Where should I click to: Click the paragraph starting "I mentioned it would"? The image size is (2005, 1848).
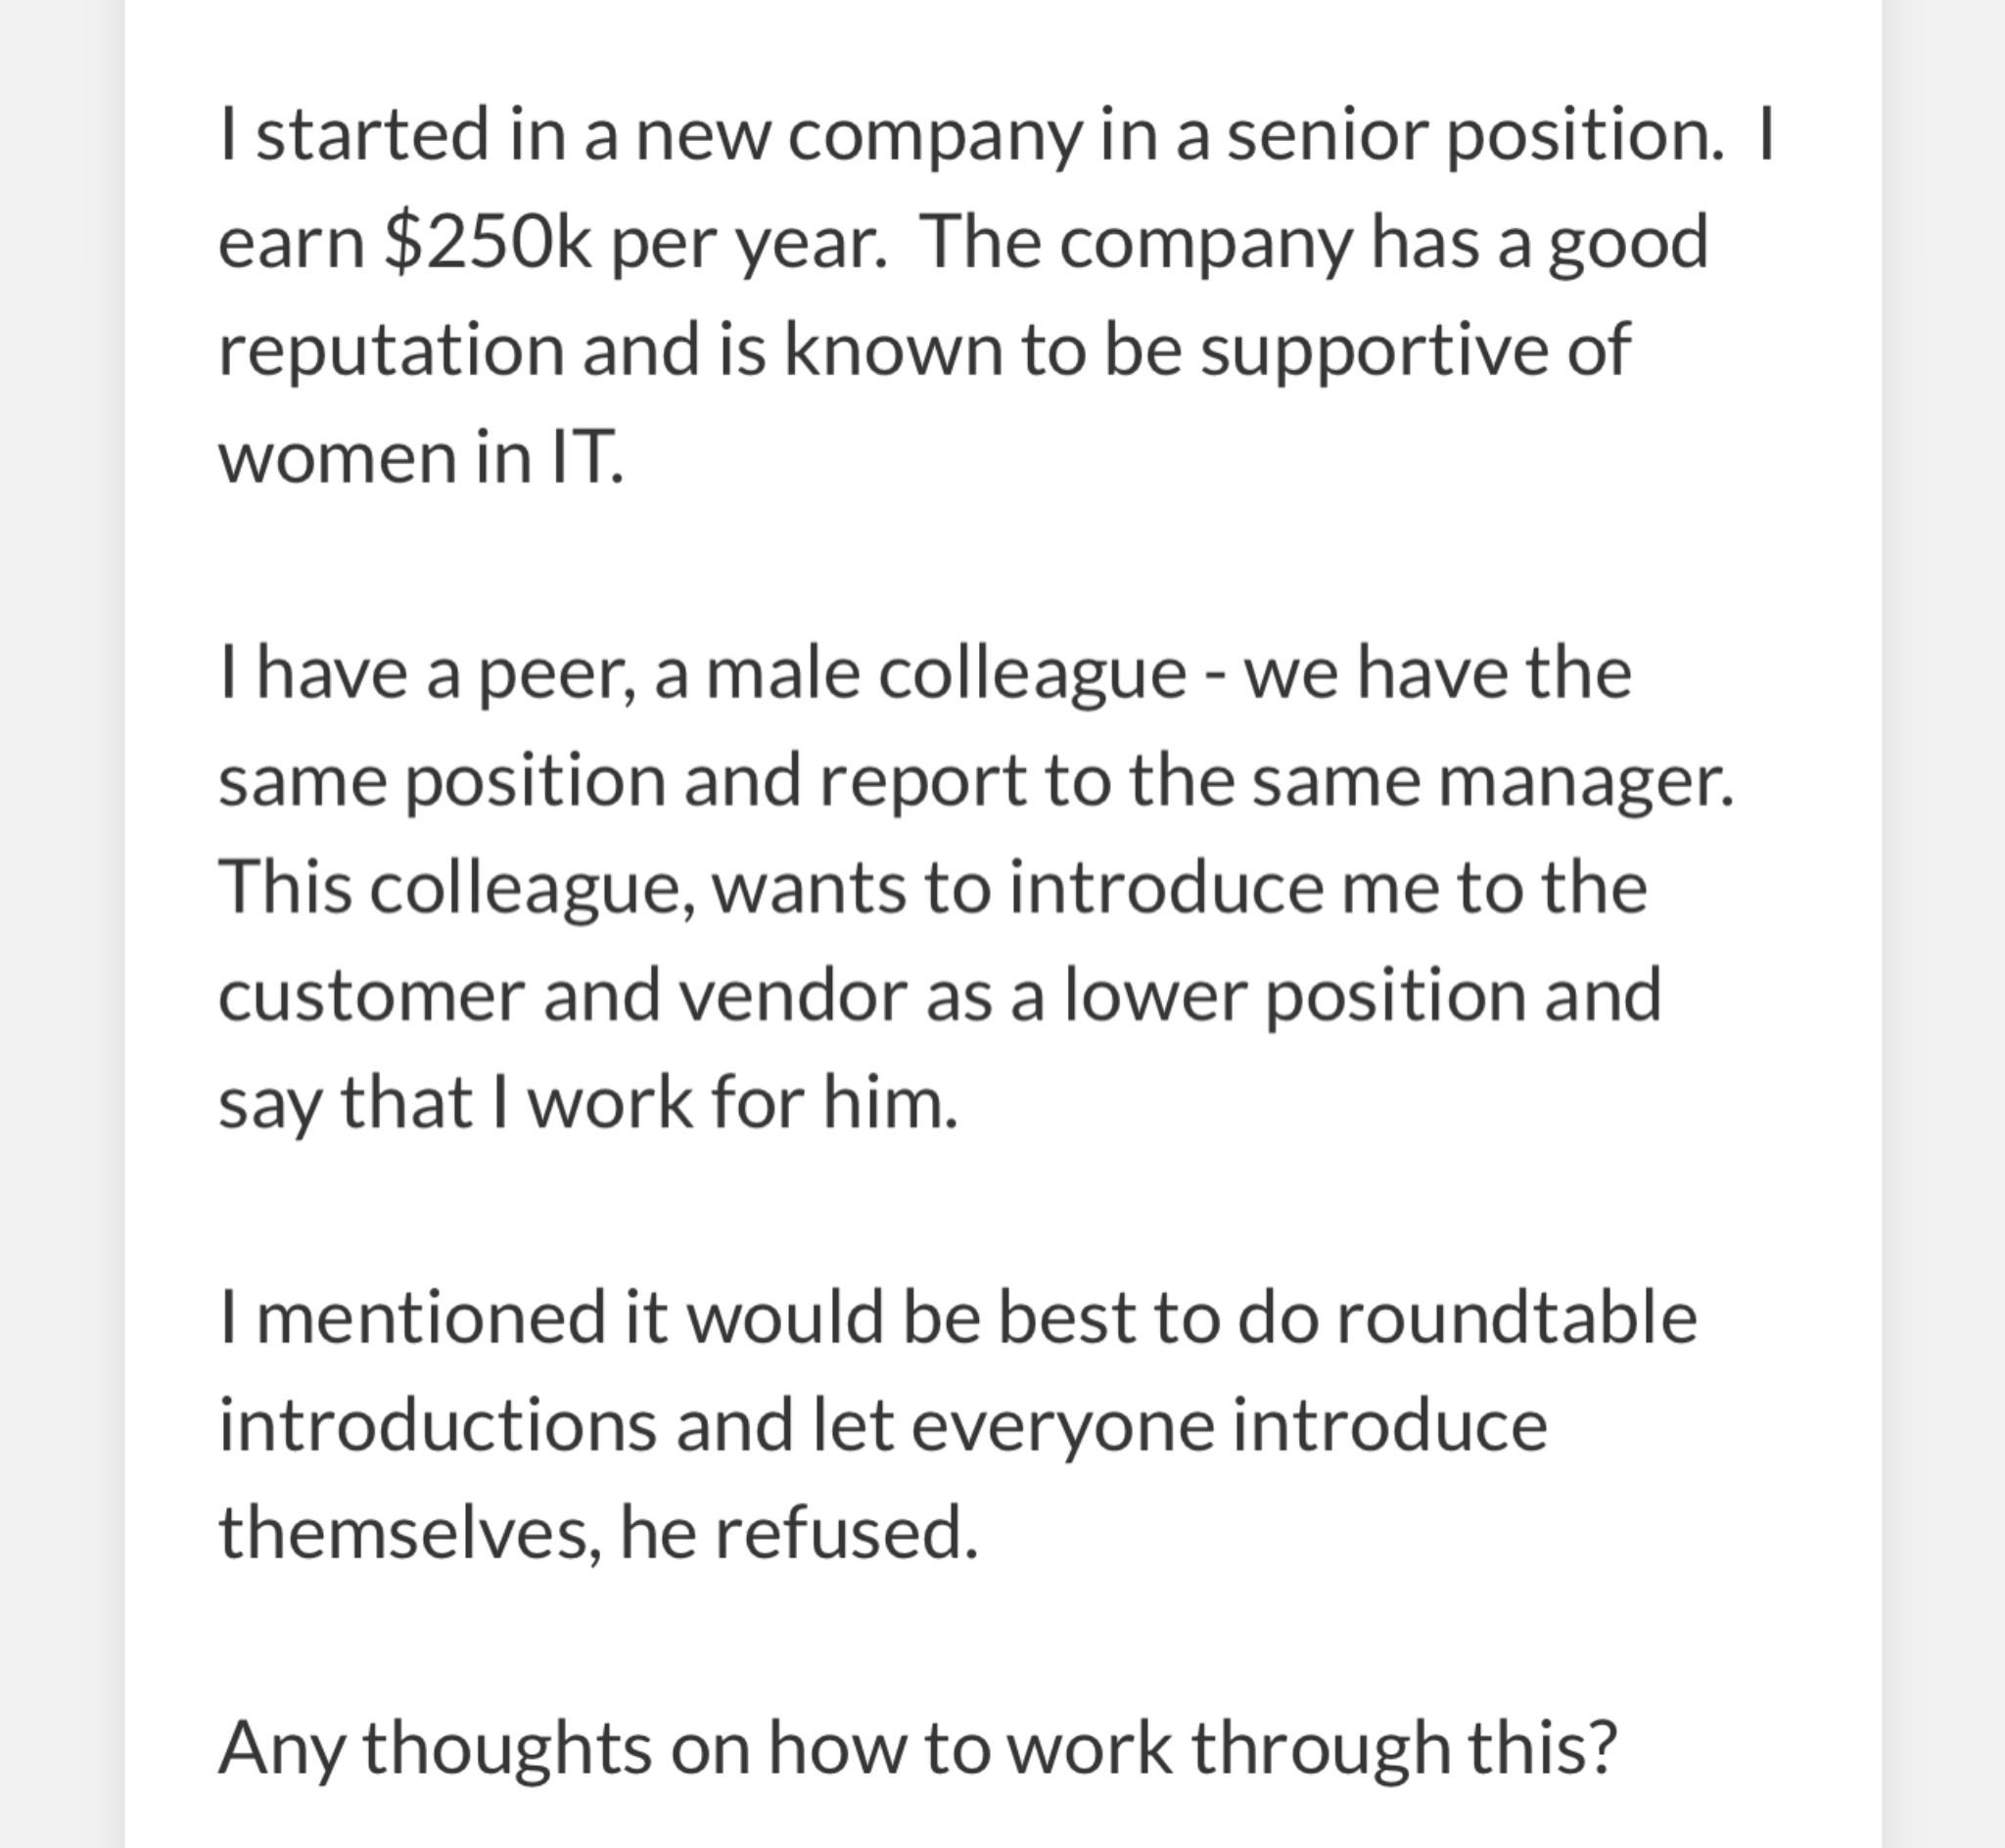point(958,1426)
